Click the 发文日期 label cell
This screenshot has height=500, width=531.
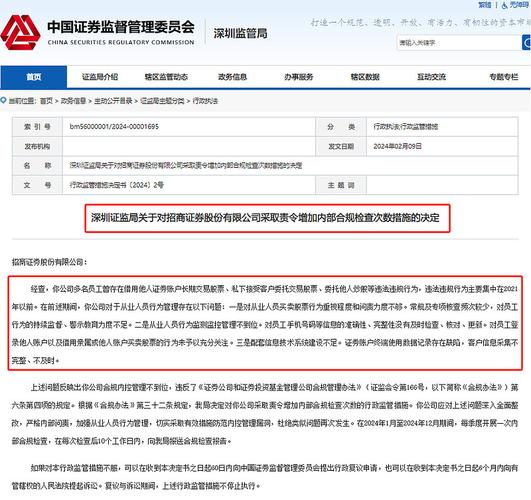(341, 146)
